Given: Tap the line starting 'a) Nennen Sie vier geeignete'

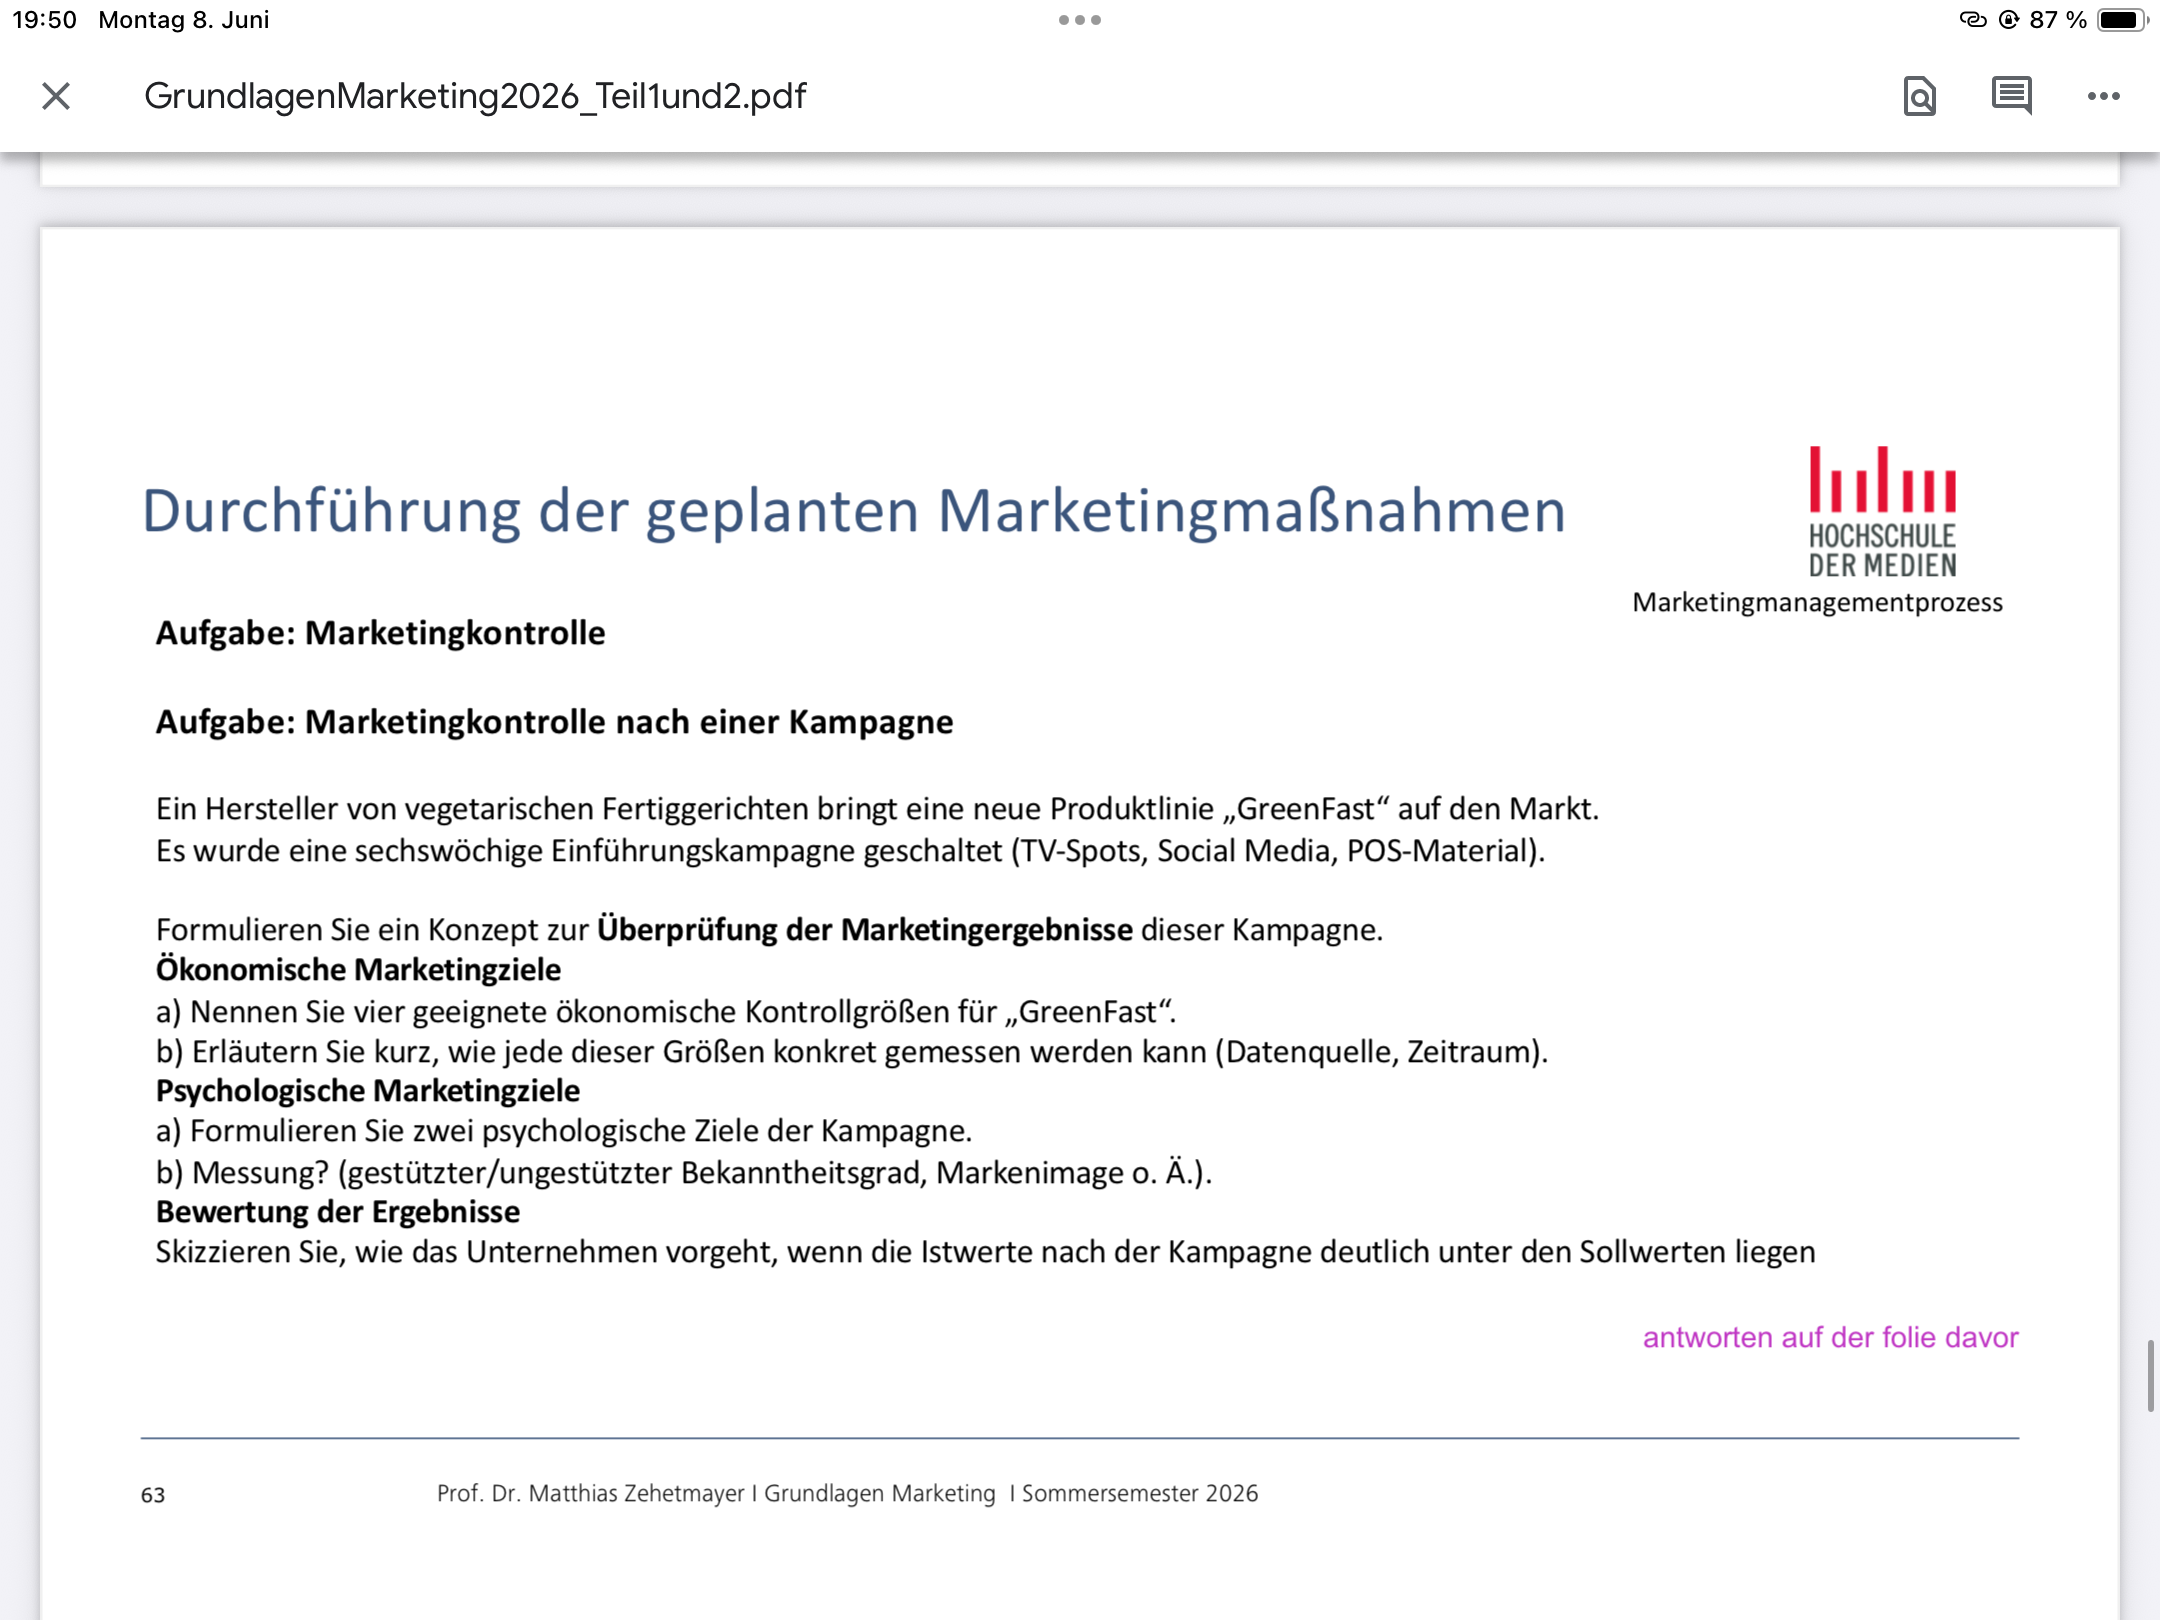Looking at the screenshot, I should [666, 1012].
